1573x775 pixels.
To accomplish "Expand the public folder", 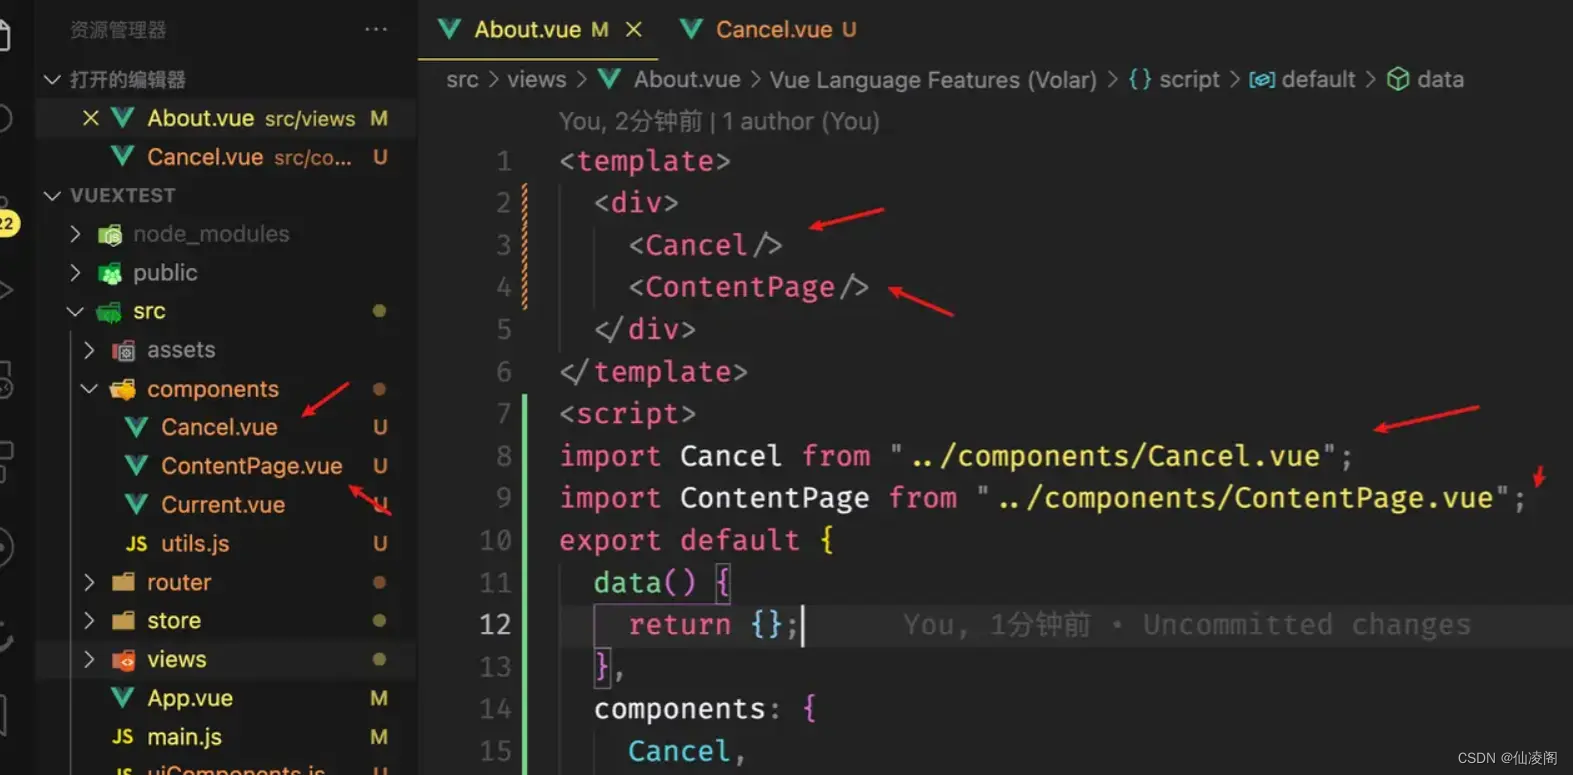I will tap(75, 273).
